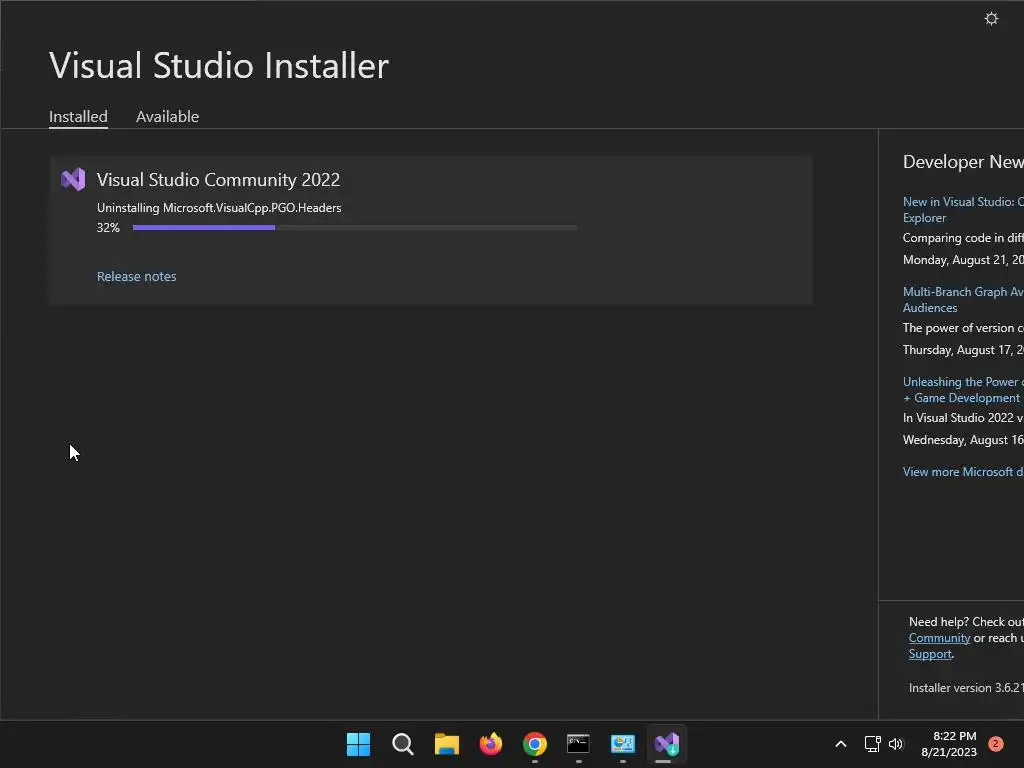Open the notification badge showing 2
Viewport: 1024px width, 768px height.
click(x=995, y=744)
